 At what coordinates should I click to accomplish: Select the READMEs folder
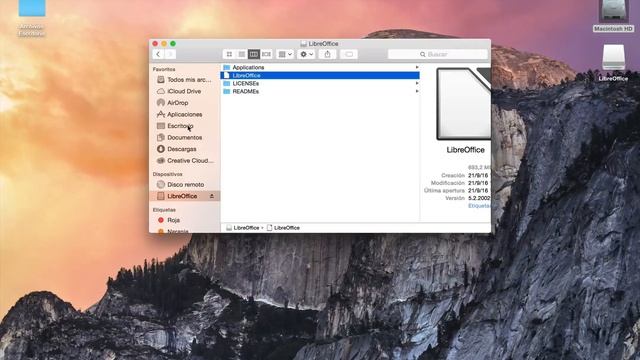pyautogui.click(x=320, y=91)
